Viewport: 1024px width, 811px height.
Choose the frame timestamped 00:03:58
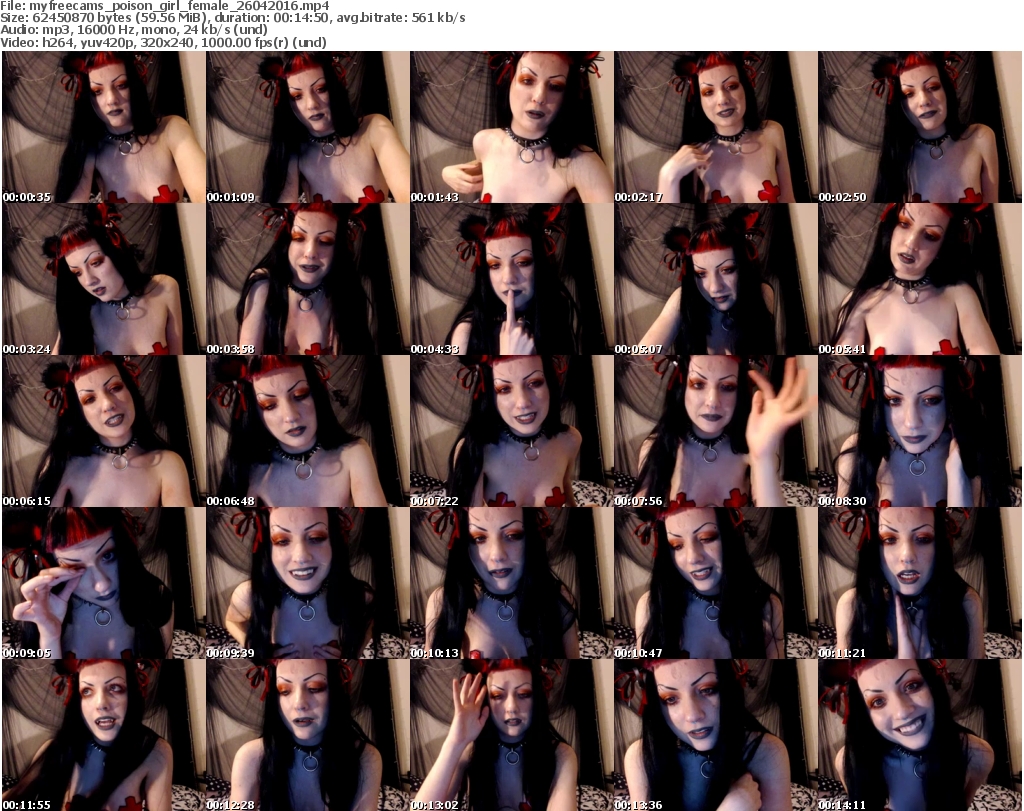[308, 279]
